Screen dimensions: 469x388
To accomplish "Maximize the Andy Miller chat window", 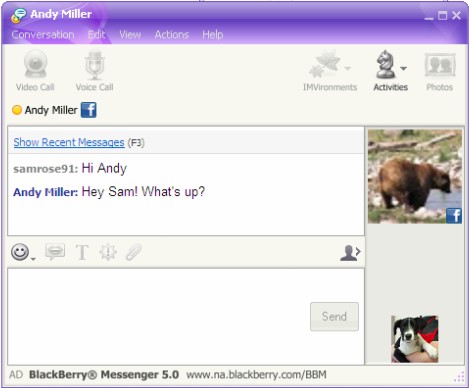I will point(443,16).
